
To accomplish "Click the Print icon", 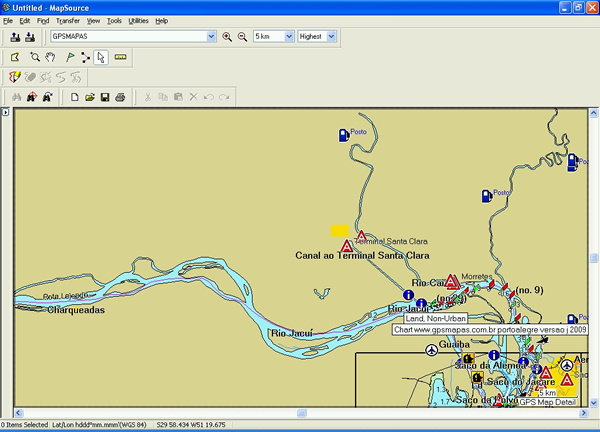I will [x=120, y=97].
